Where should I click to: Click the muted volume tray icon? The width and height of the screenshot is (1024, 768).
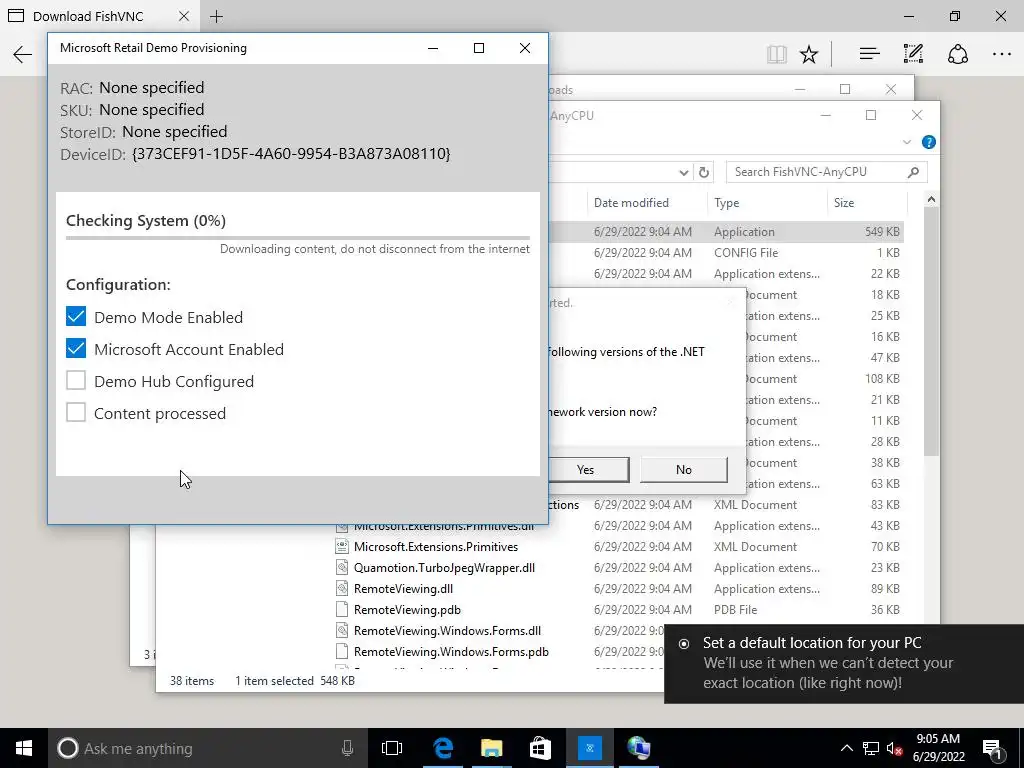point(894,748)
